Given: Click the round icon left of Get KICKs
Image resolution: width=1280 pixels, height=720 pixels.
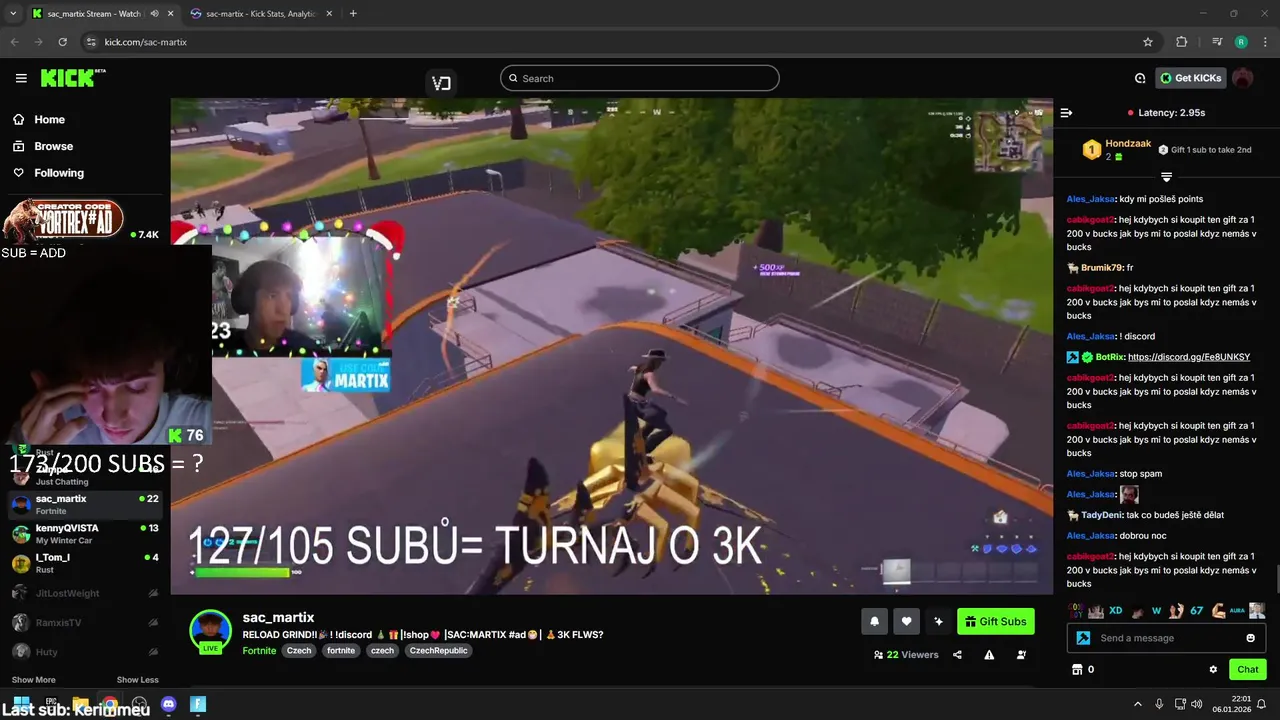Looking at the screenshot, I should pos(1140,78).
